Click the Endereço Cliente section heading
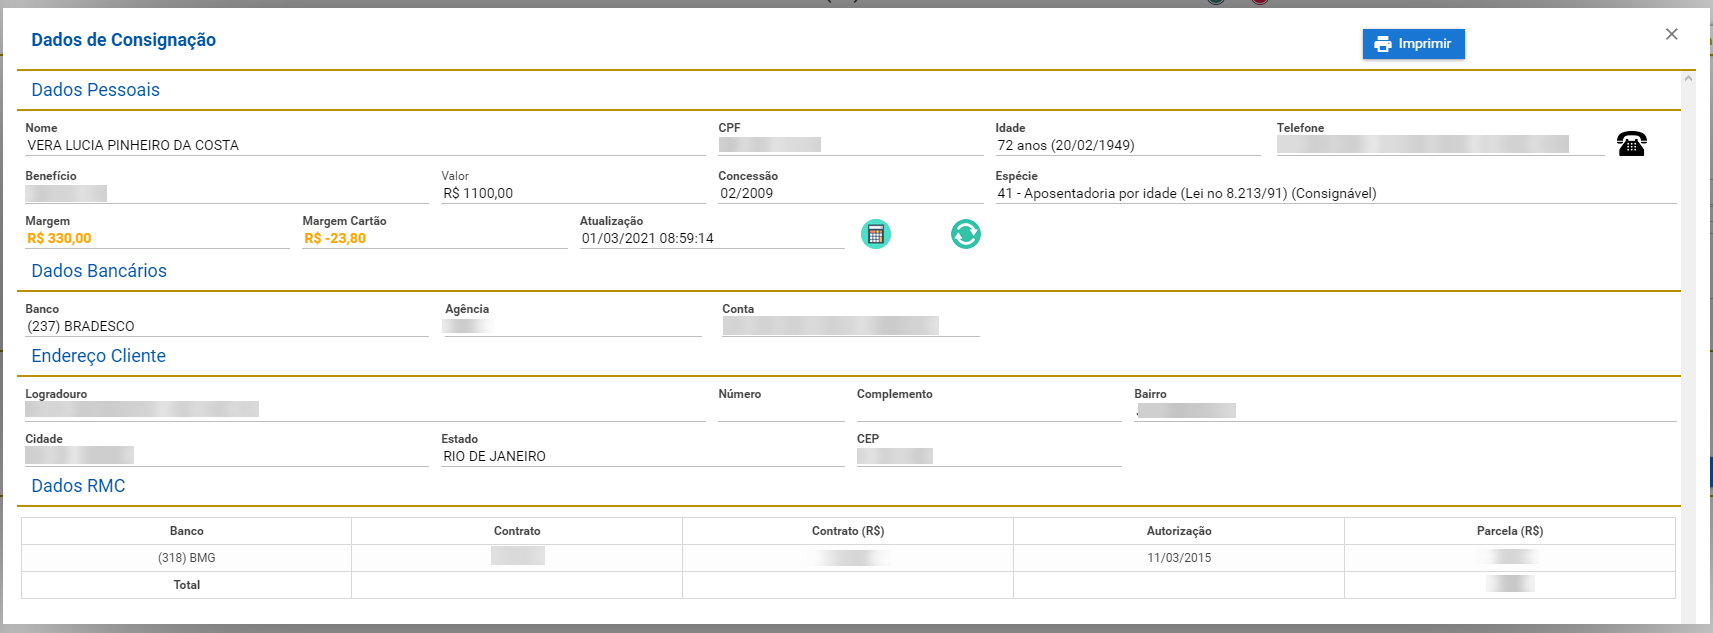The height and width of the screenshot is (633, 1713). [x=99, y=356]
